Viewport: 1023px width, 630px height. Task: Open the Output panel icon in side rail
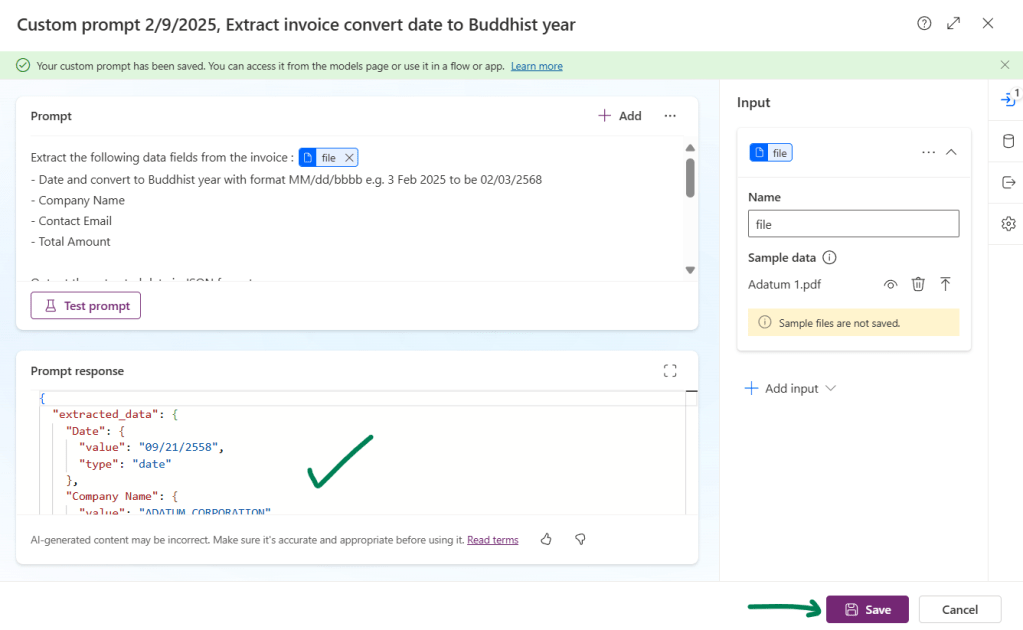click(1008, 182)
